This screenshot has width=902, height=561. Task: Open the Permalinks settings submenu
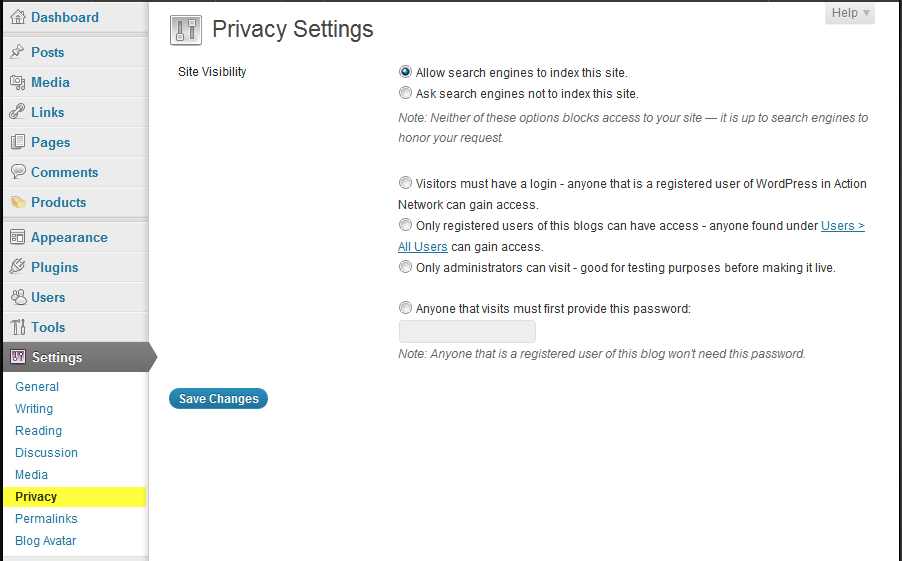[46, 519]
